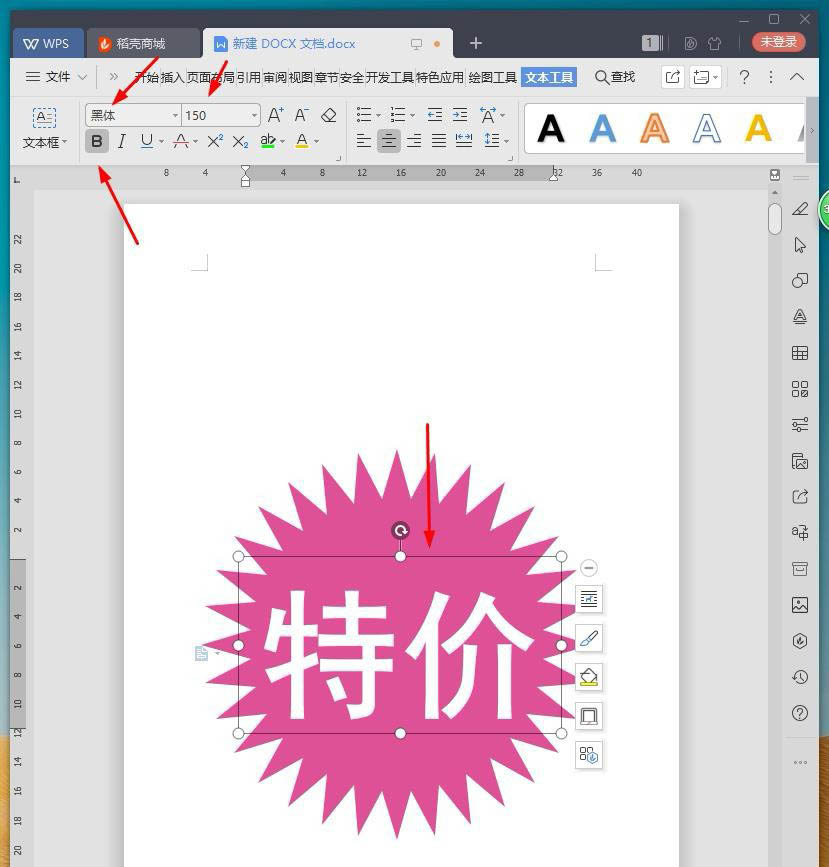
Task: Enable center text alignment
Action: point(389,141)
